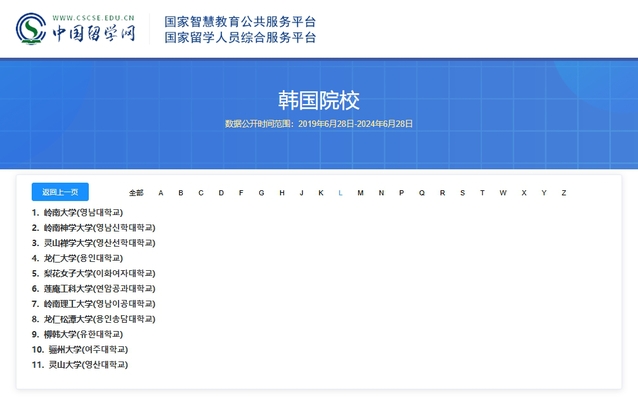
Task: Filter schools by letter M
Action: click(361, 193)
